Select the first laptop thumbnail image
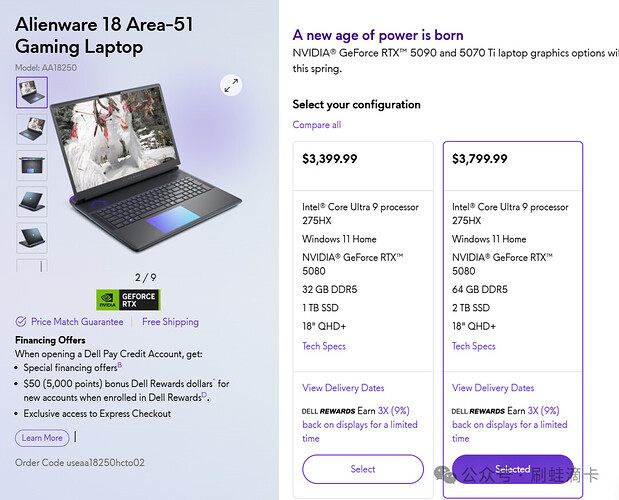 [31, 92]
